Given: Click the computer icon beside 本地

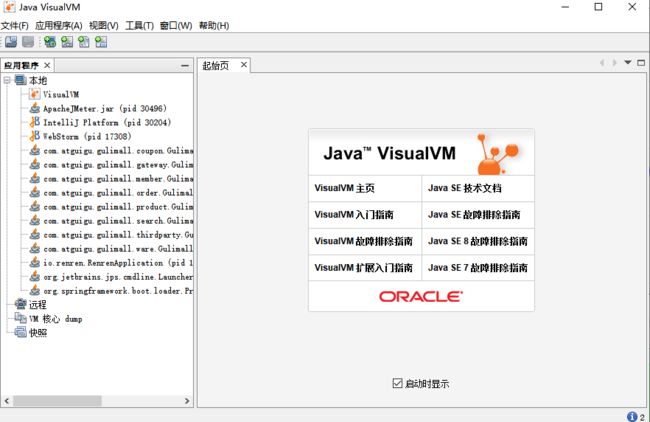Looking at the screenshot, I should [20, 80].
